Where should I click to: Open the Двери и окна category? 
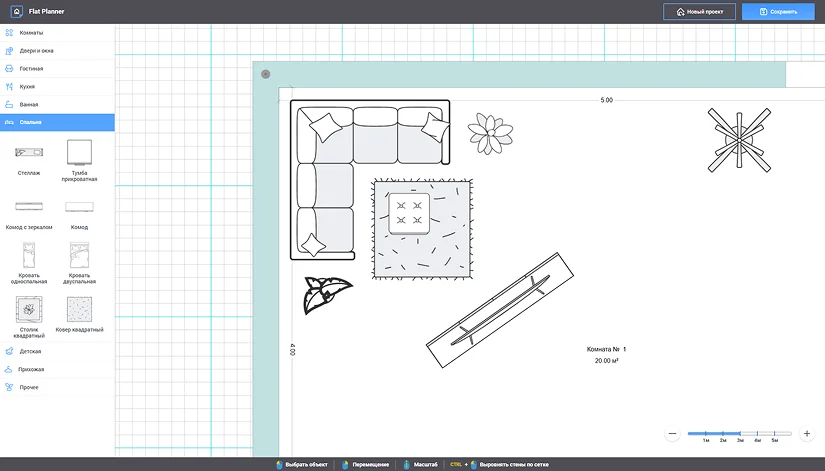57,51
